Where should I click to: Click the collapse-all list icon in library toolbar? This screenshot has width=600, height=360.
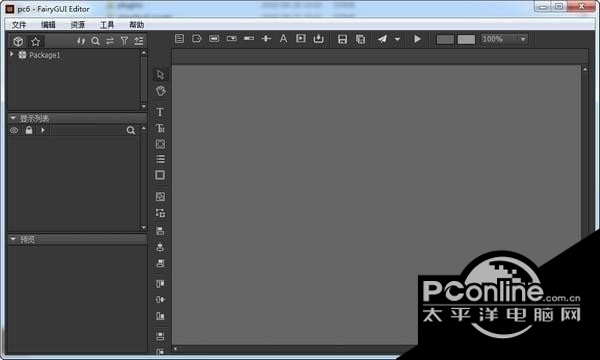click(x=139, y=41)
